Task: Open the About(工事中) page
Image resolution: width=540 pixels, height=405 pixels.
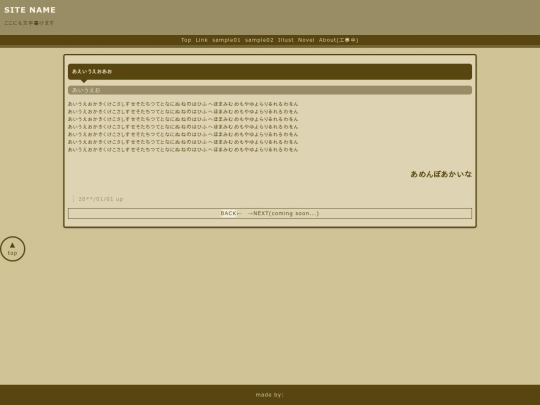Action: coord(338,40)
